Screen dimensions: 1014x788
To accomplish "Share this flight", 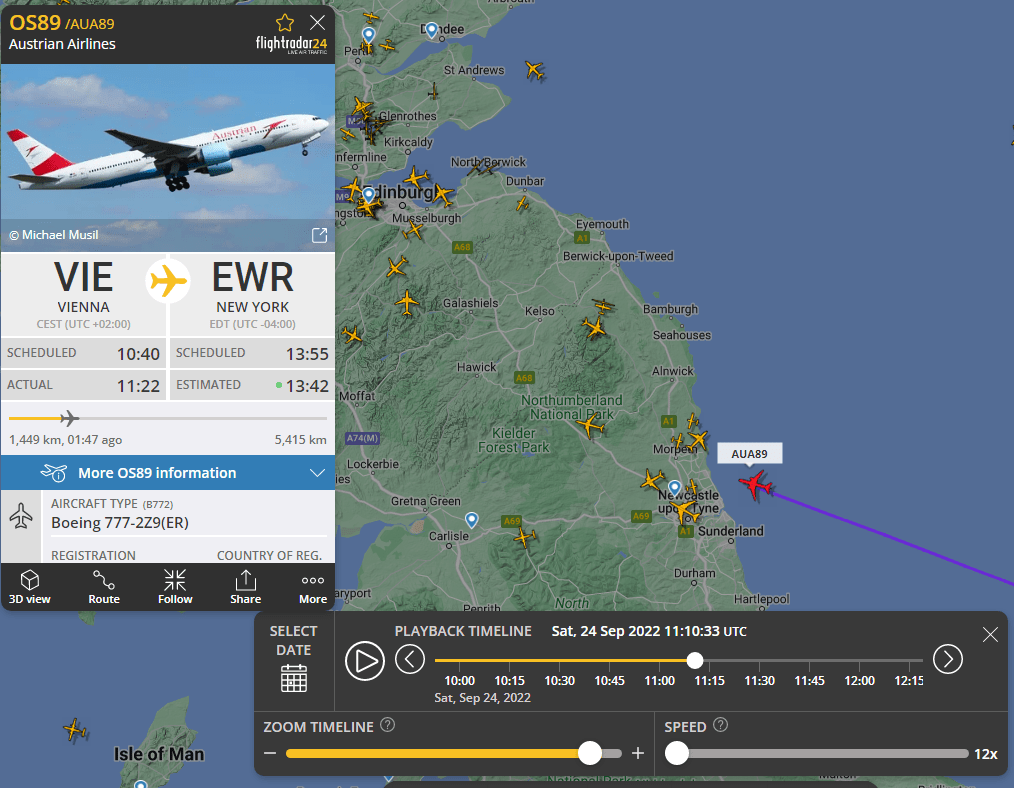I will coord(246,587).
